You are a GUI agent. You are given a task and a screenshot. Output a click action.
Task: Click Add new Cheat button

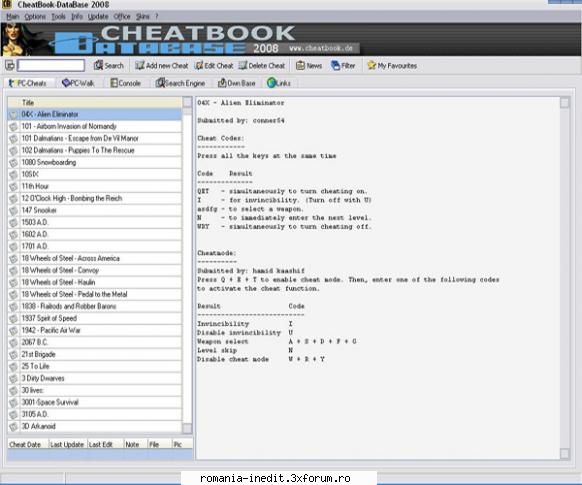pos(161,66)
